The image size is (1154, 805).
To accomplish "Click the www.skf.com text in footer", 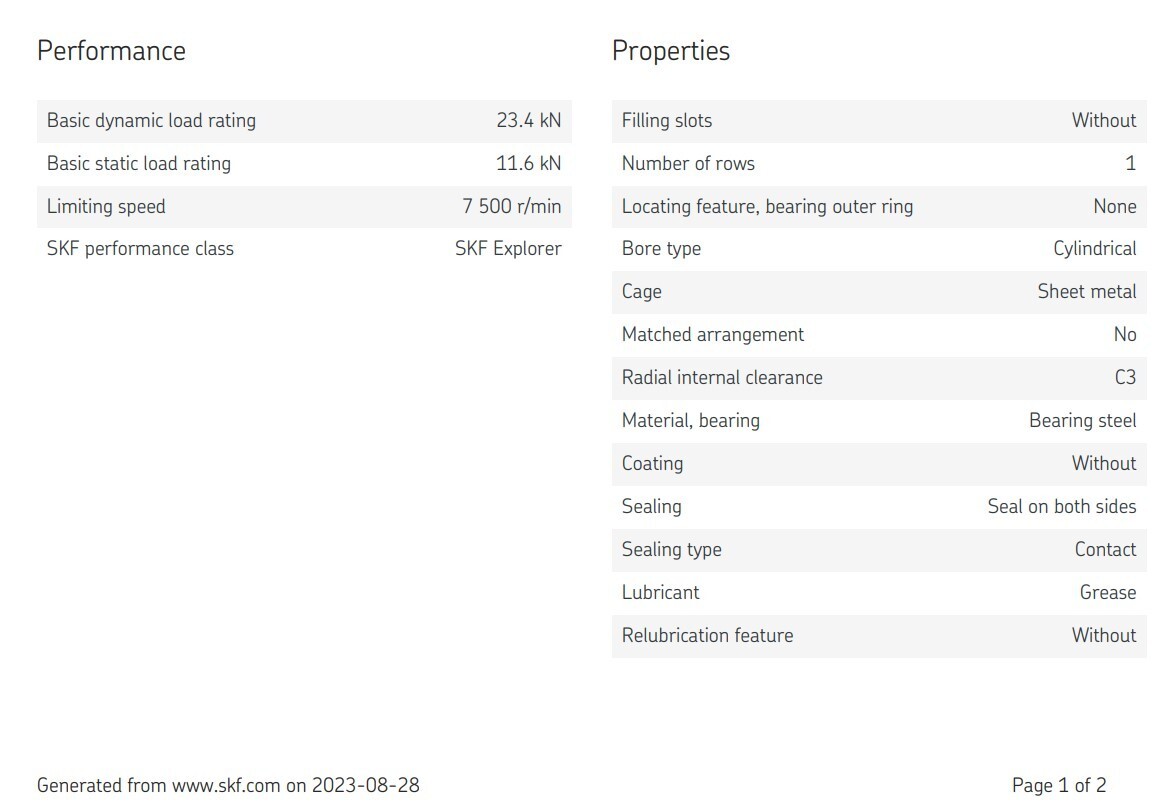I will [226, 785].
